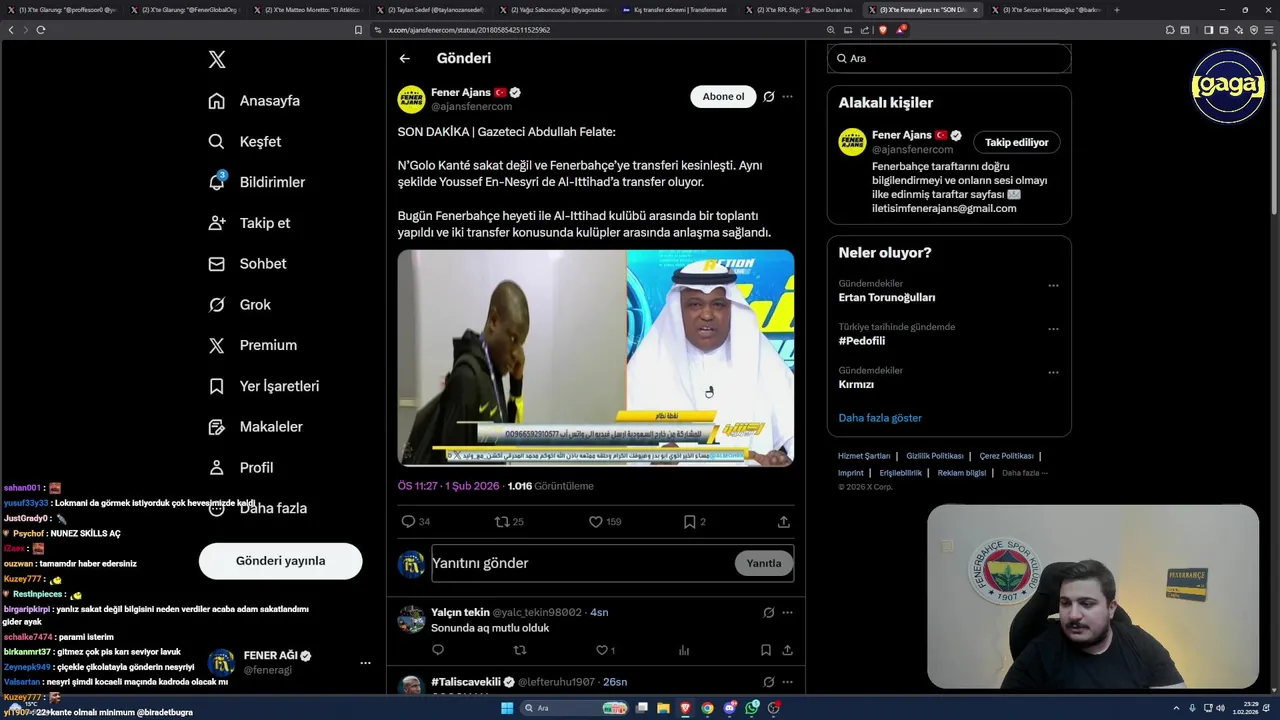Open options for #Pedofili trend
The width and height of the screenshot is (1280, 720).
point(1053,329)
